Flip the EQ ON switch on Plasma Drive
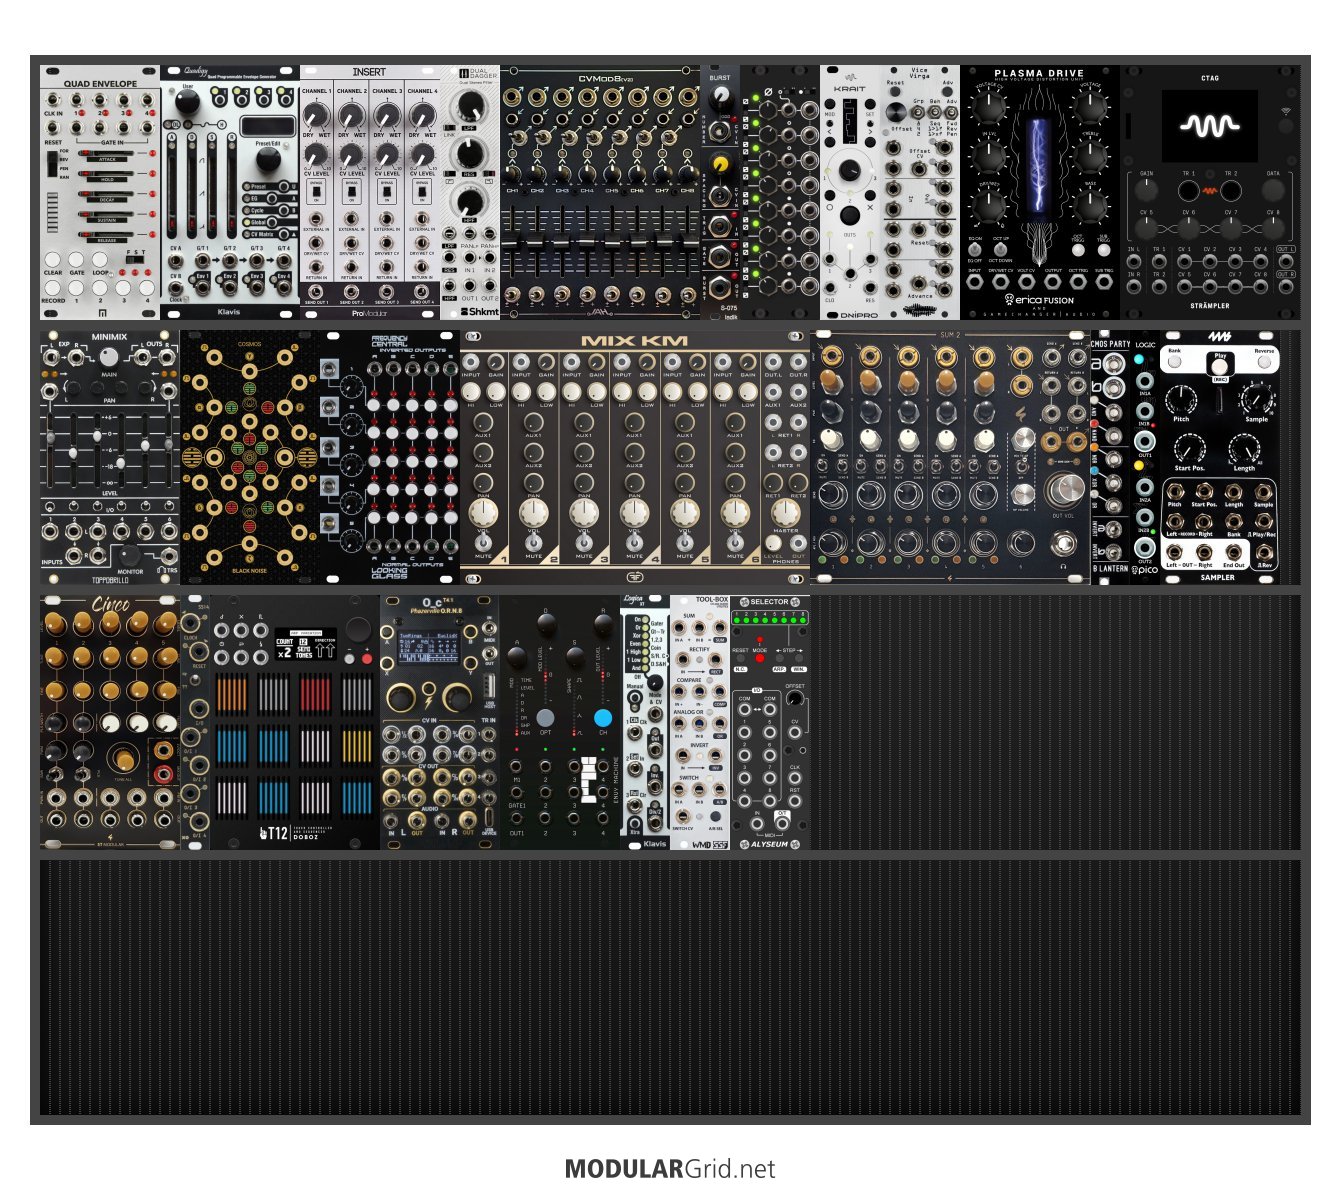The height and width of the screenshot is (1190, 1341). 975,251
